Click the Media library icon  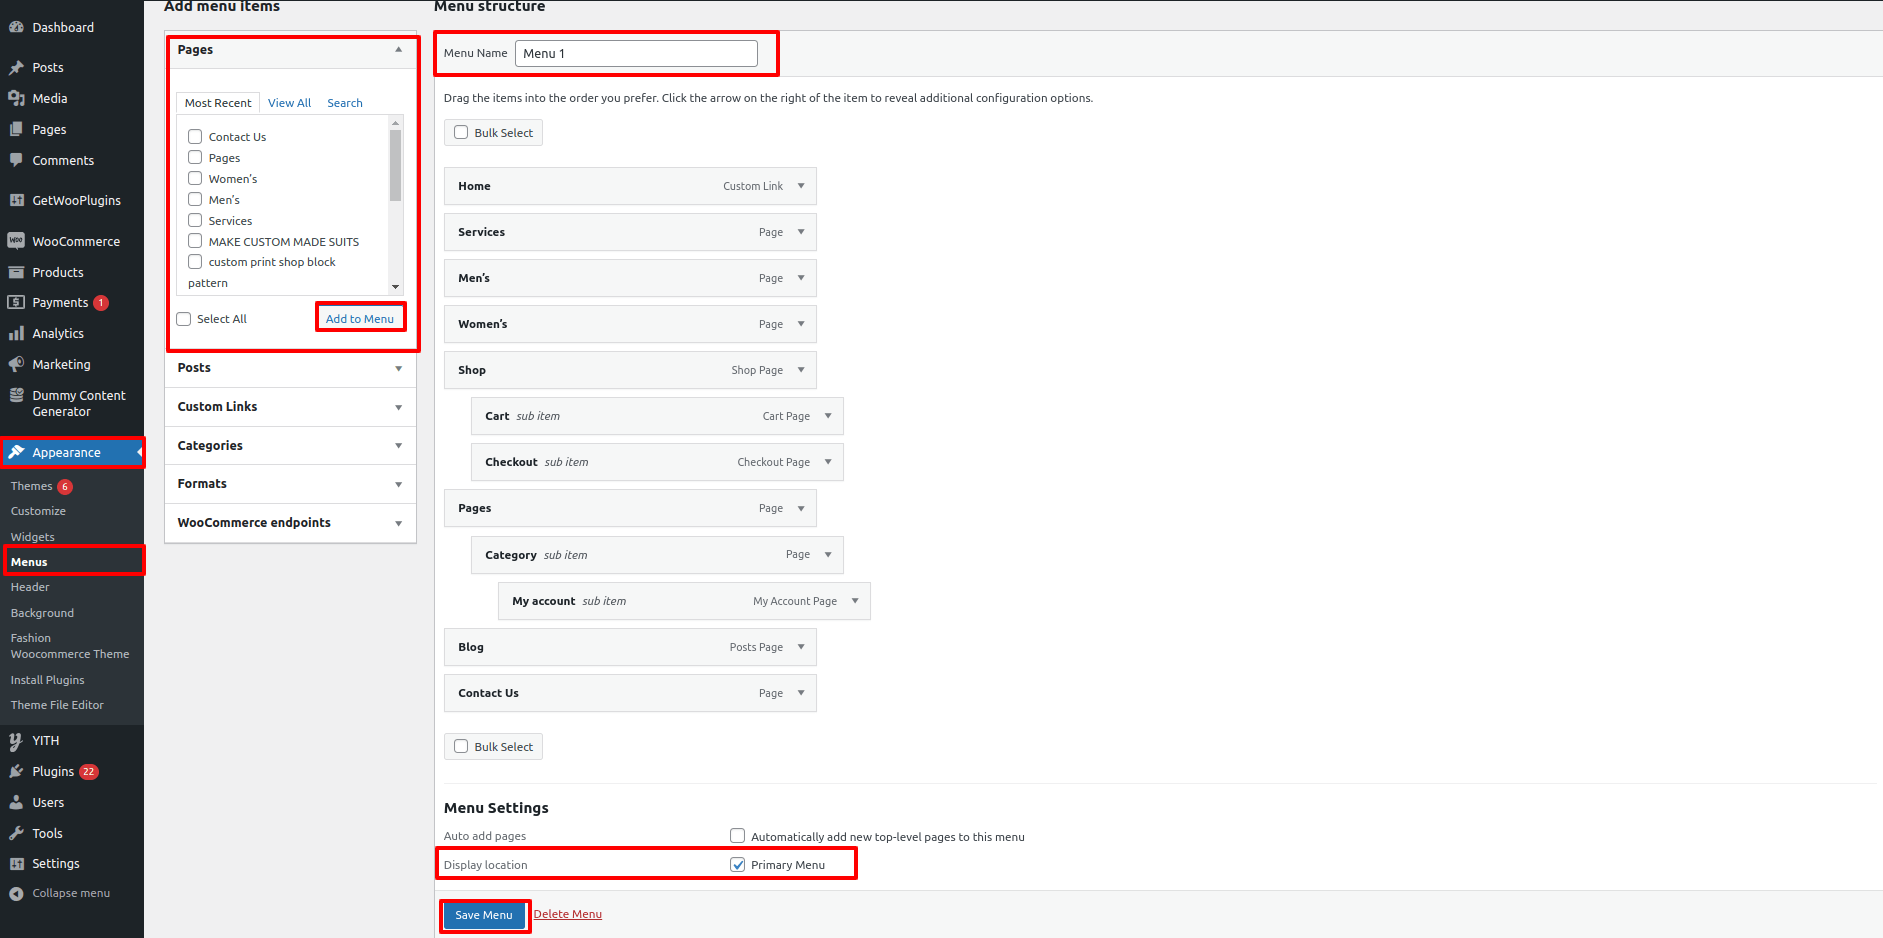pyautogui.click(x=16, y=98)
